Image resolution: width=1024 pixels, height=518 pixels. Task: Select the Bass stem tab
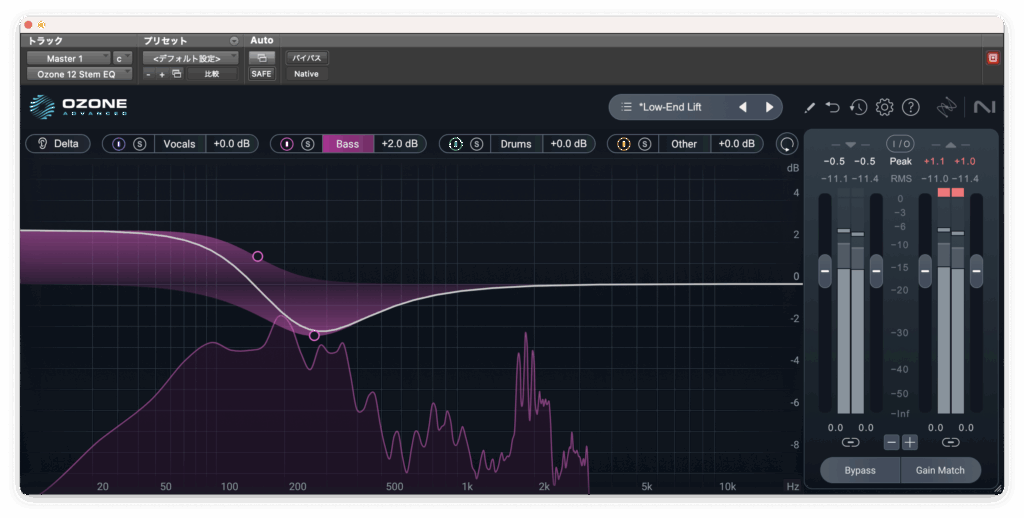(347, 144)
